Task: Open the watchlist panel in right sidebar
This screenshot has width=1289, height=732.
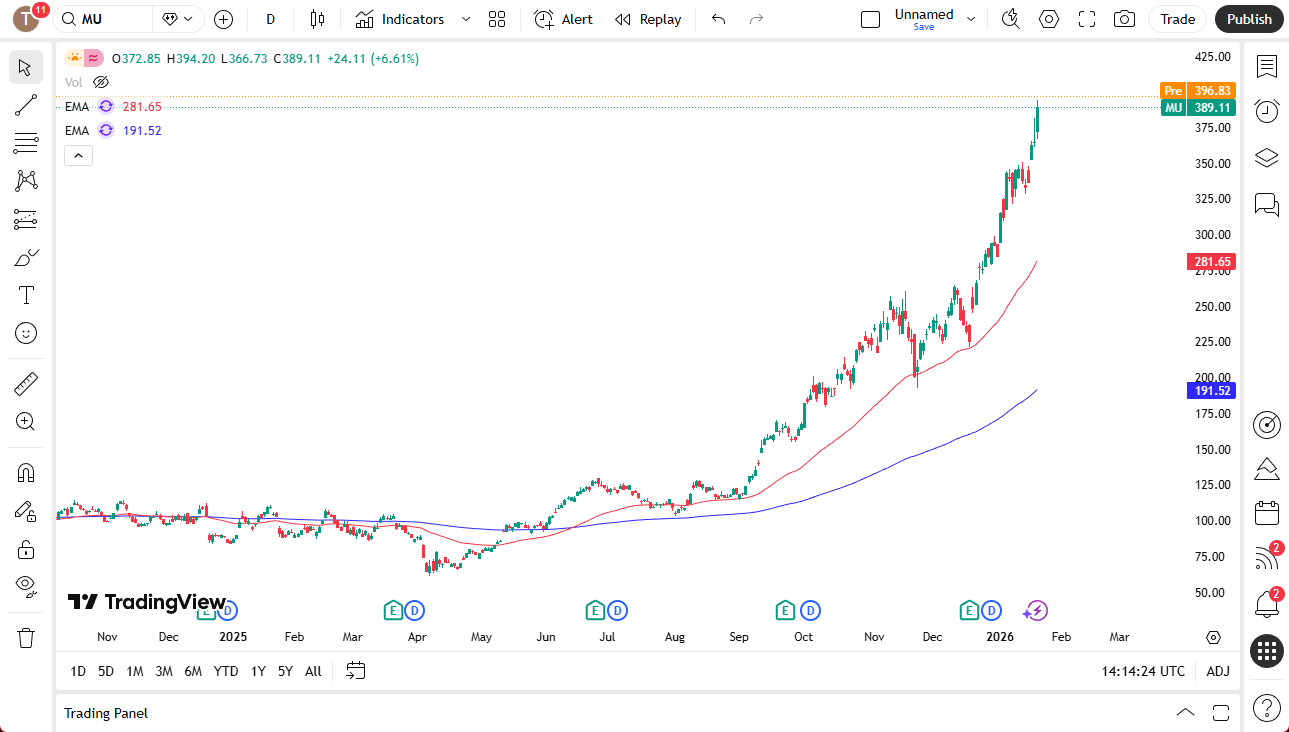Action: 1267,67
